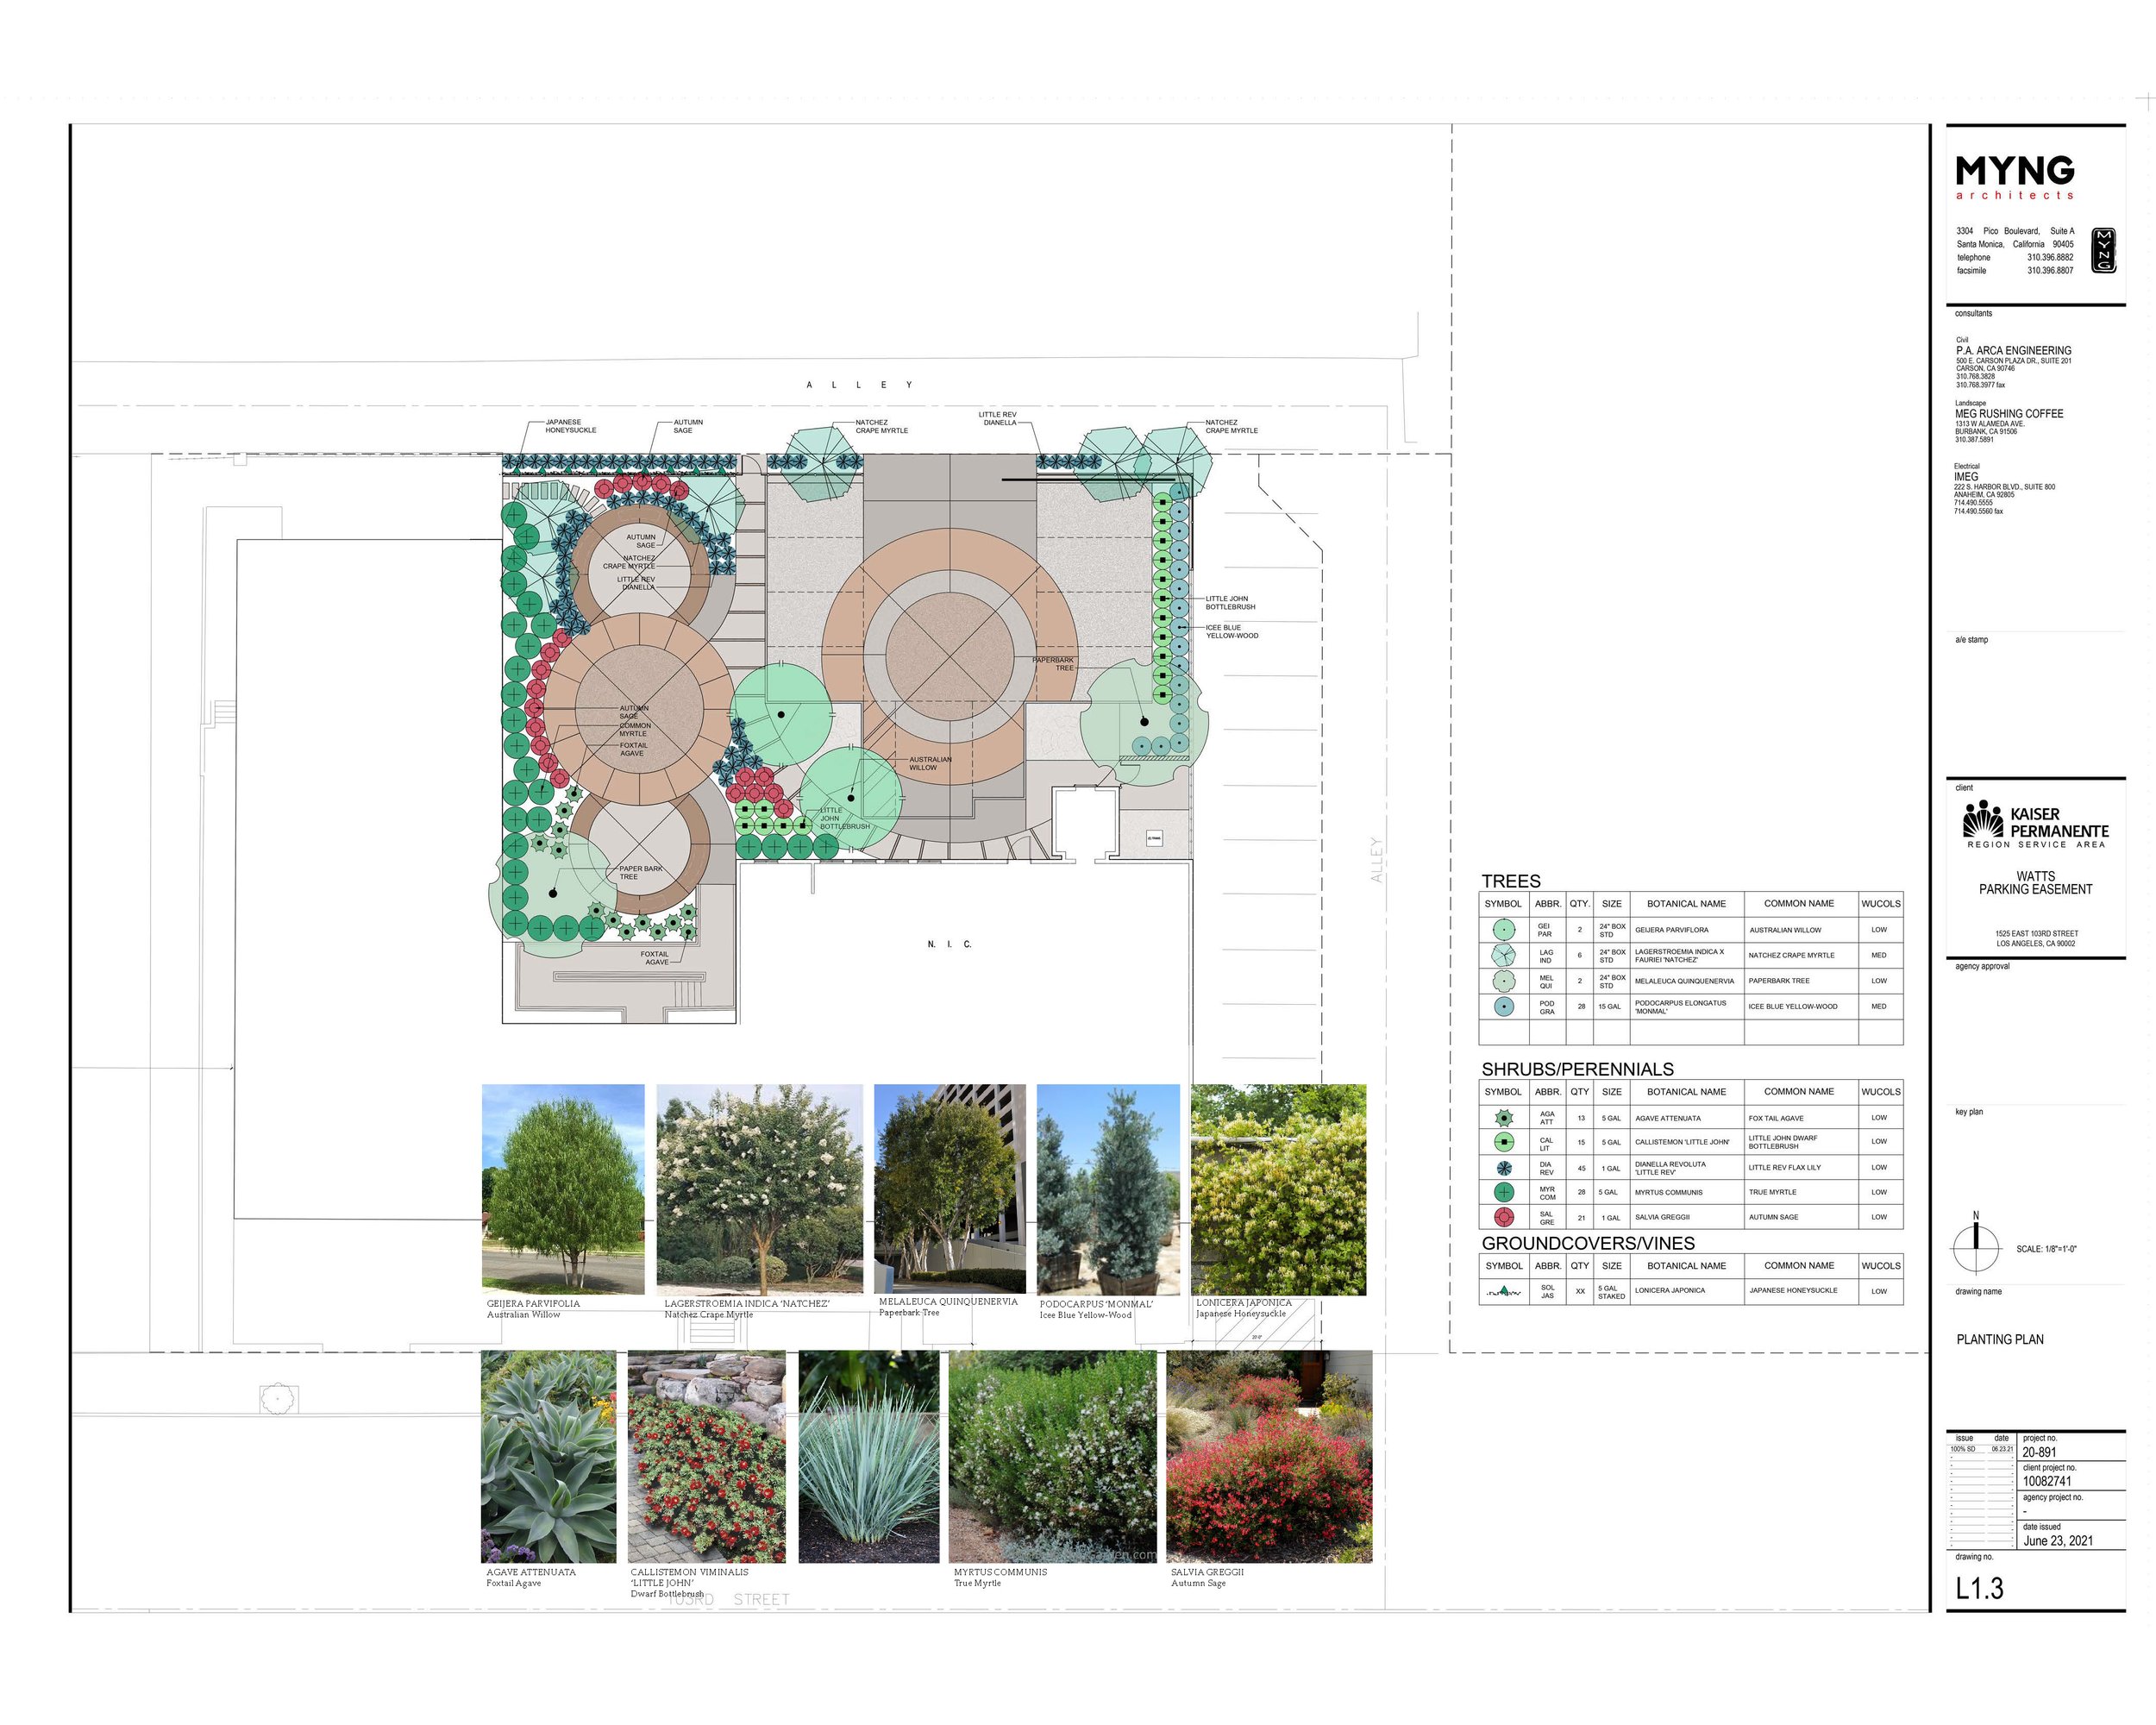Viewport: 2156px width, 1725px height.
Task: Click the MEG RUSHING COFFEE landscape consultant name
Action: [x=2009, y=414]
